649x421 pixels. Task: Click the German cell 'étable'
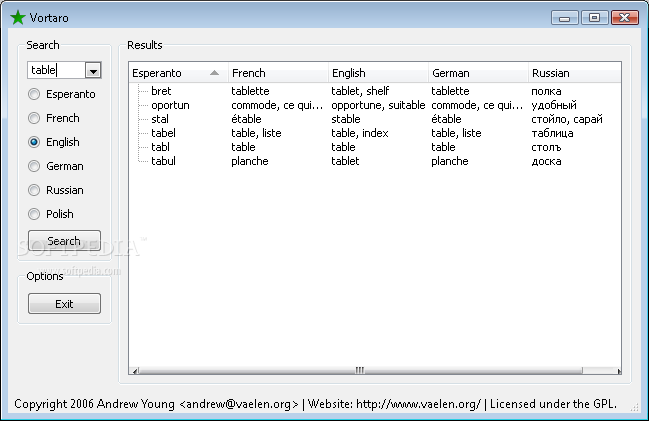click(x=446, y=119)
